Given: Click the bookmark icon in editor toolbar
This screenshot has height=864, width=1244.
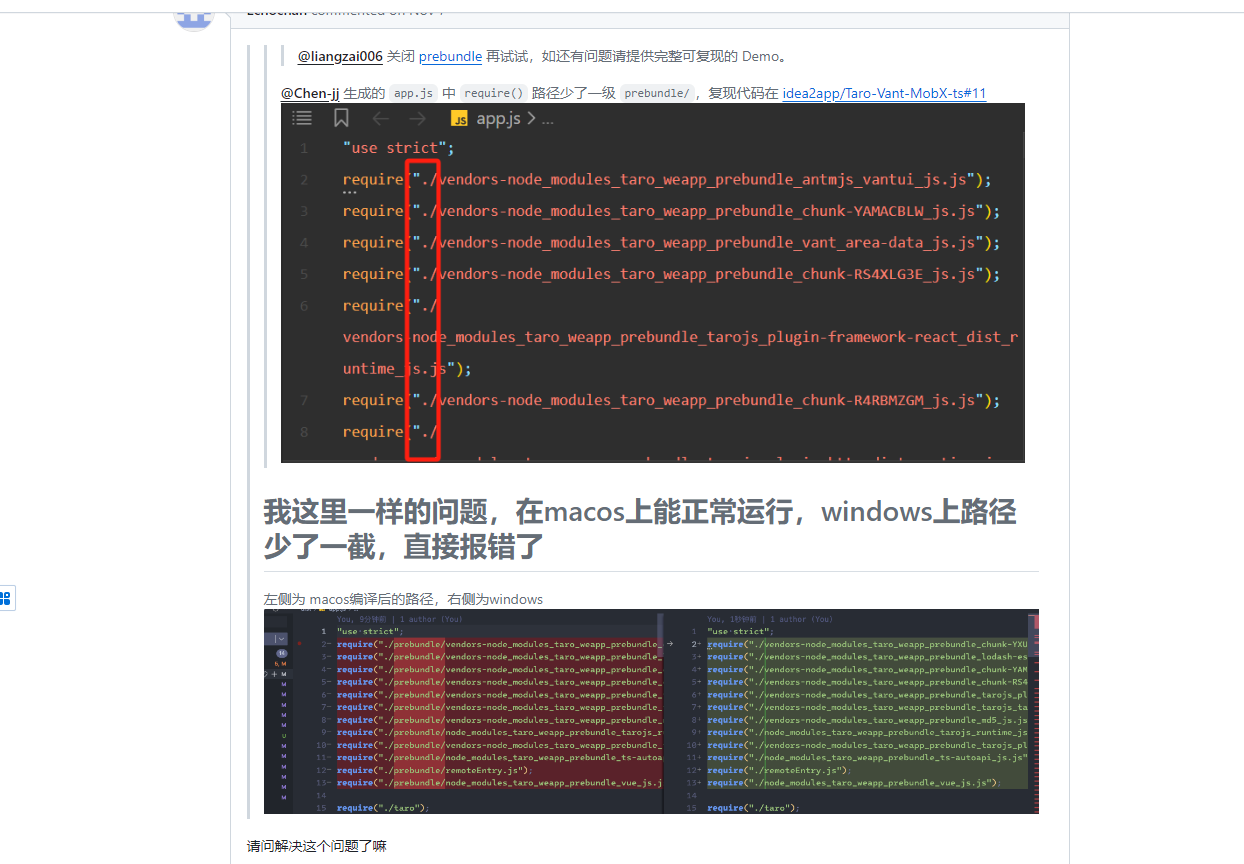Looking at the screenshot, I should 341,118.
